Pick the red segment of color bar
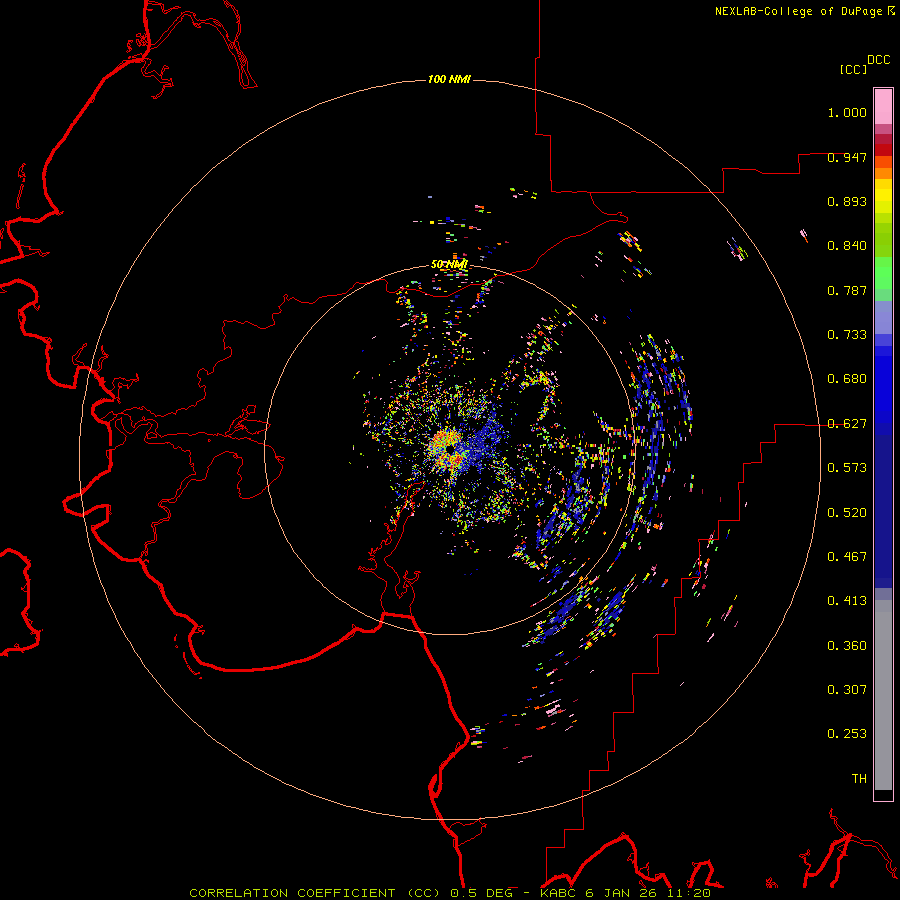This screenshot has height=900, width=900. (x=883, y=150)
